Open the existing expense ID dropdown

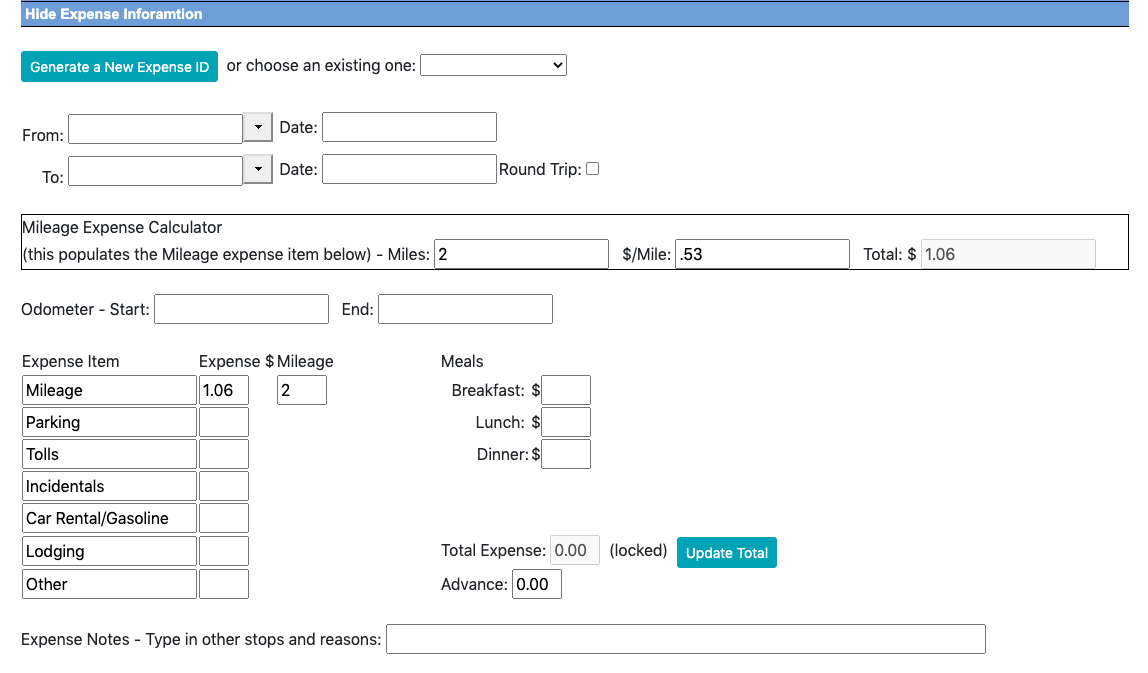[493, 65]
